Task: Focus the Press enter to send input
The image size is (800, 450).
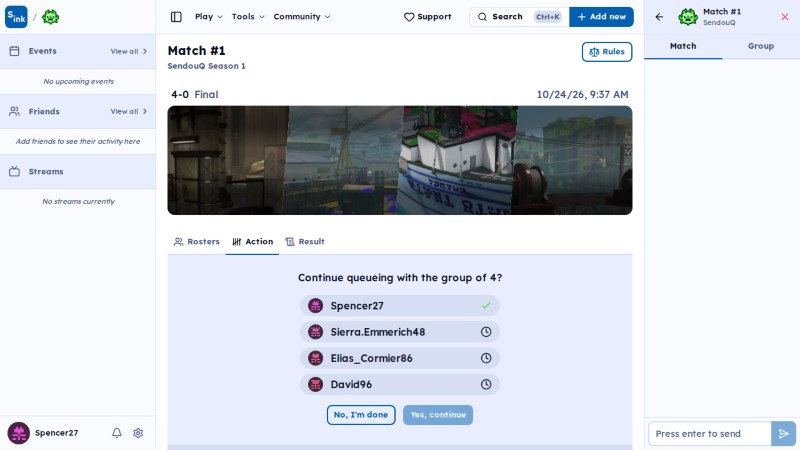Action: [x=710, y=434]
